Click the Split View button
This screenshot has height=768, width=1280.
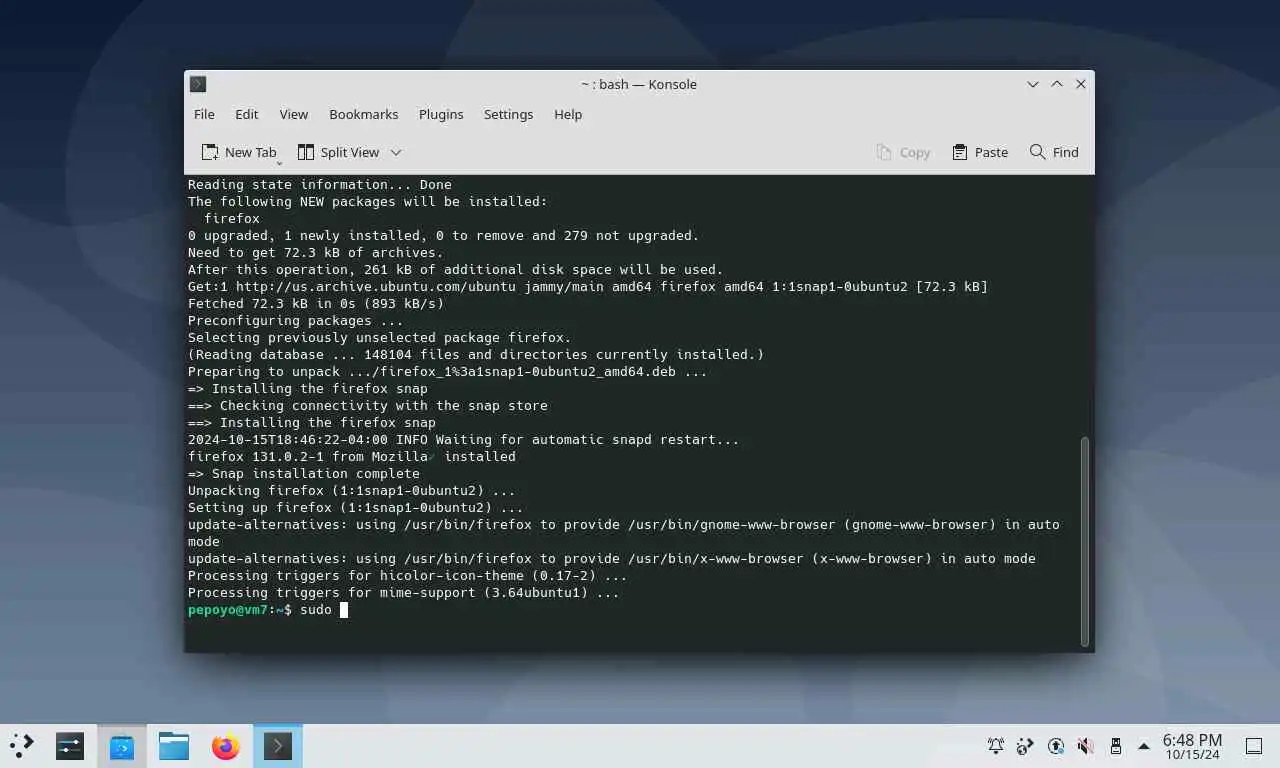[338, 152]
